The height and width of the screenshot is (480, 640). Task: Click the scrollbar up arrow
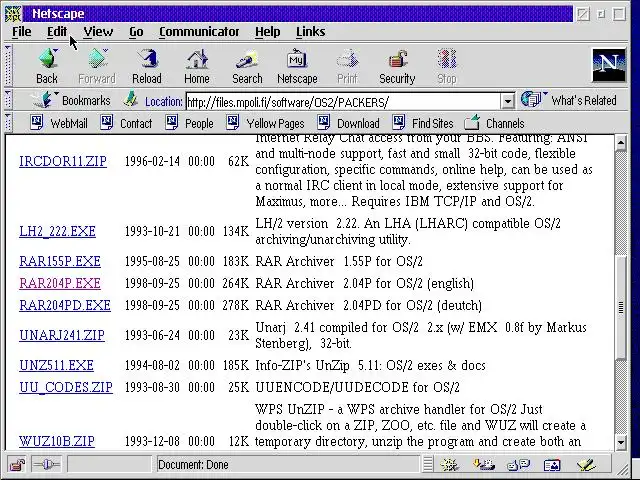[x=621, y=142]
